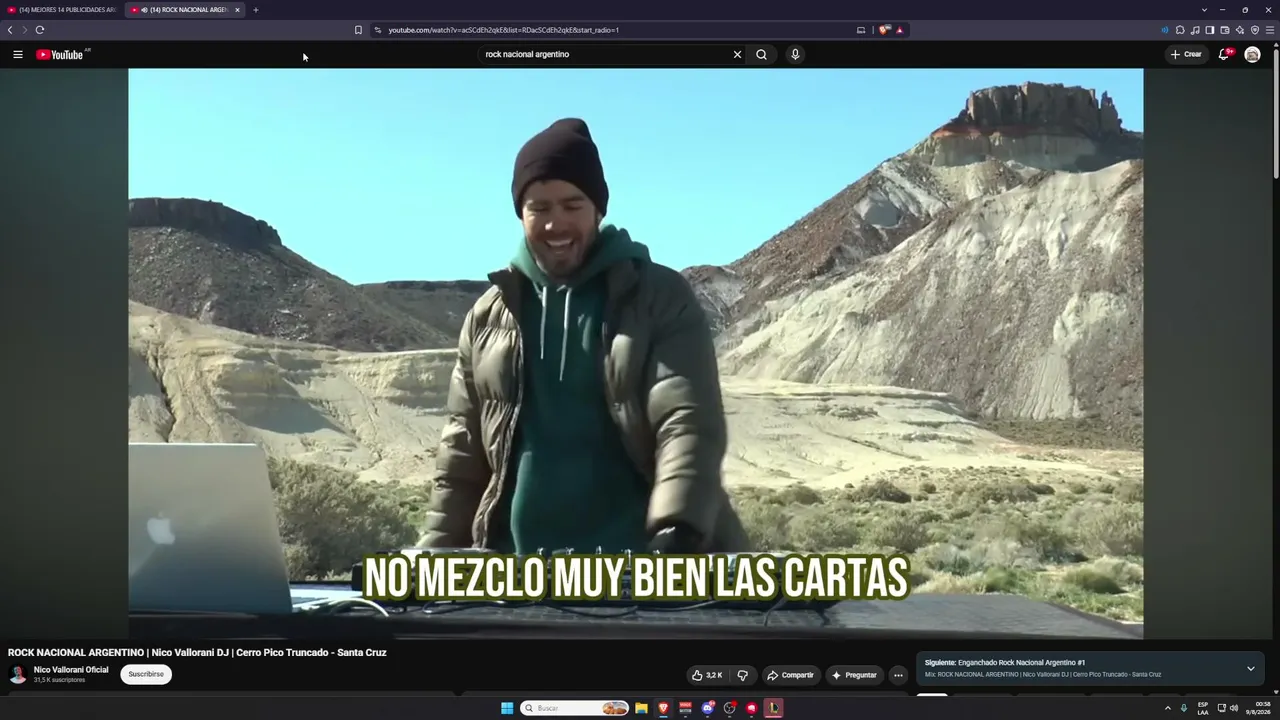Click the Windows taskbar Buscar search box
The image size is (1280, 720).
[x=574, y=708]
